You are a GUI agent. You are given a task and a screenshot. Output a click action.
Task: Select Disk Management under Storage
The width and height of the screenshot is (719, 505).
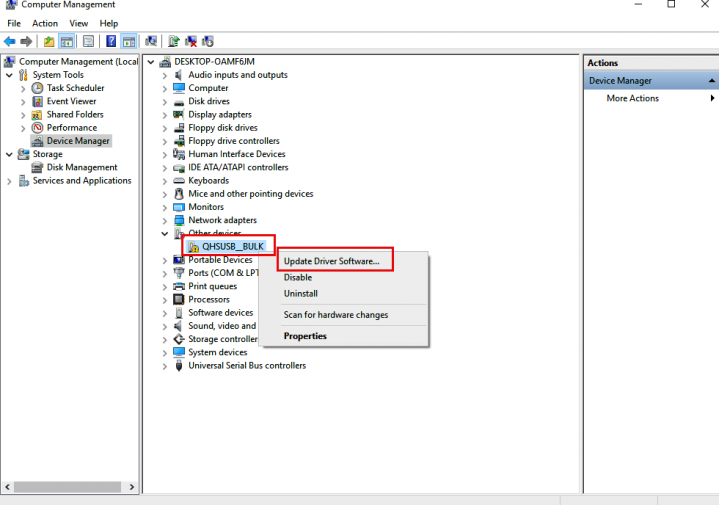(81, 167)
